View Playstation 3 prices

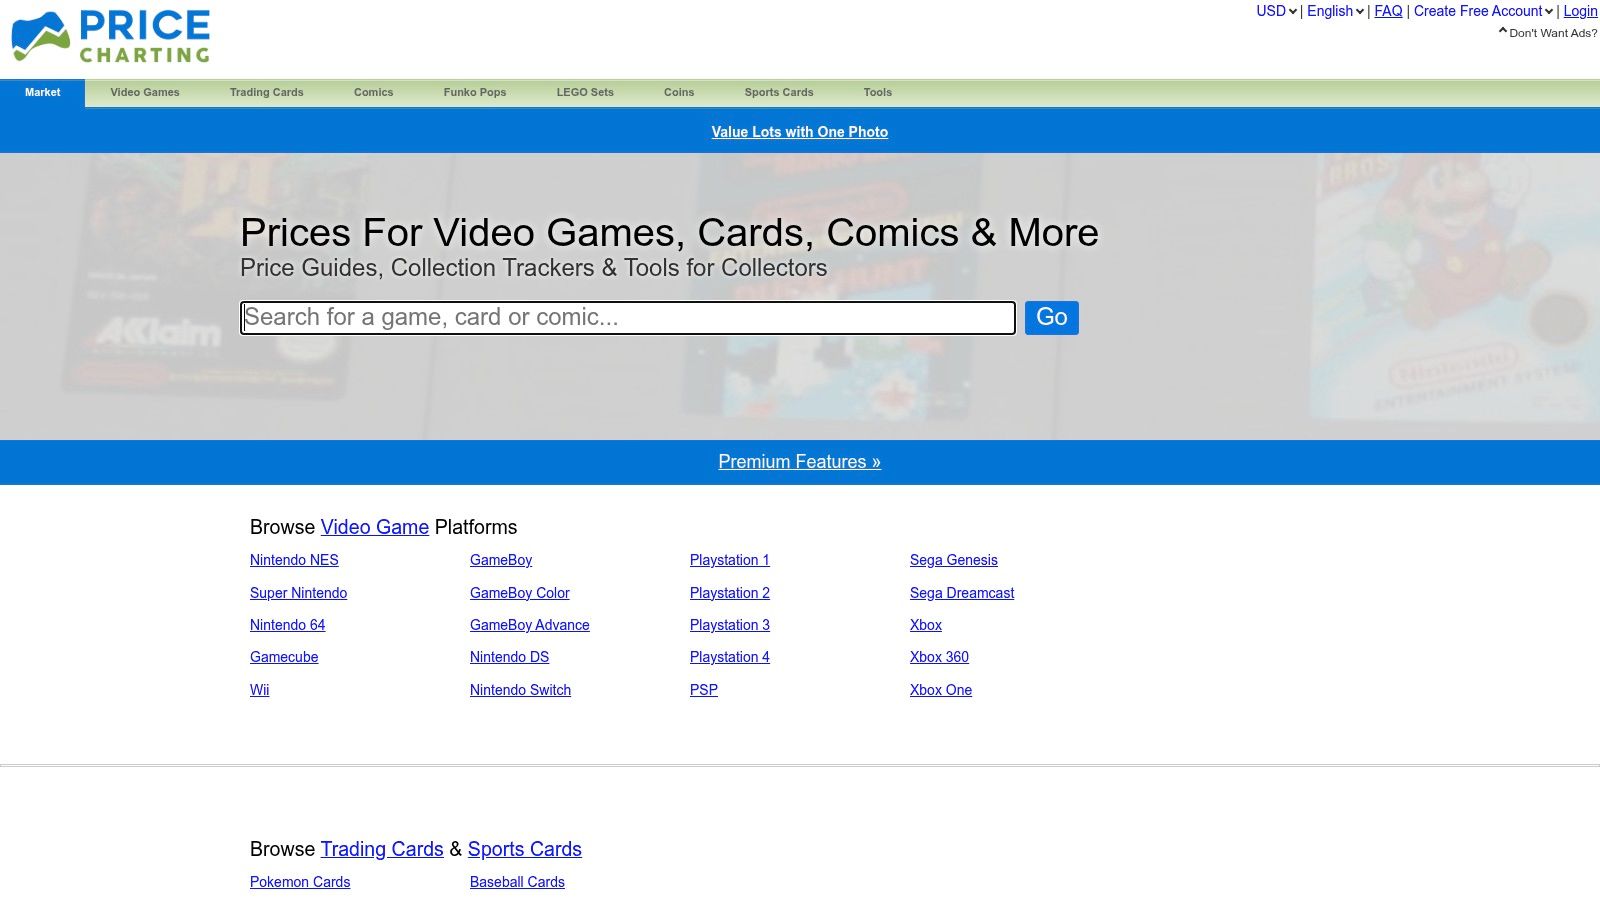tap(730, 625)
